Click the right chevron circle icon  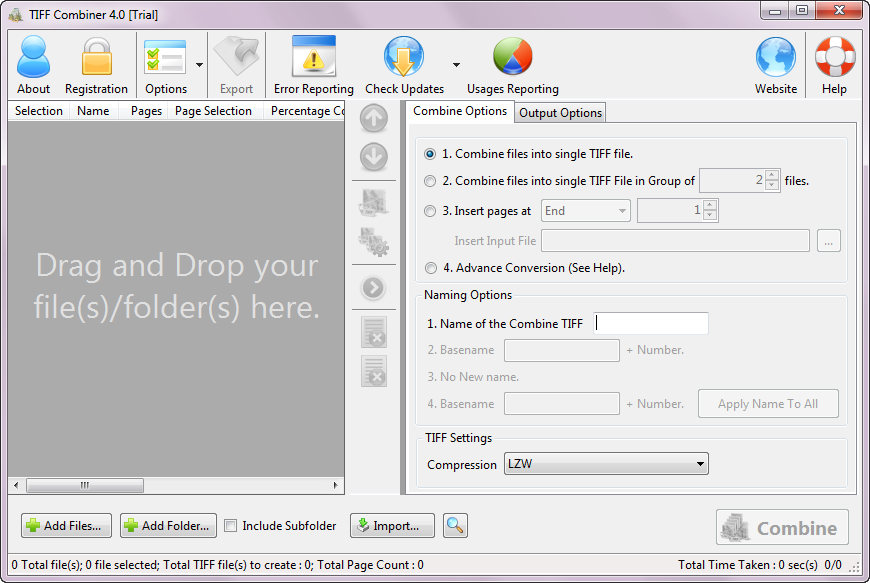373,288
